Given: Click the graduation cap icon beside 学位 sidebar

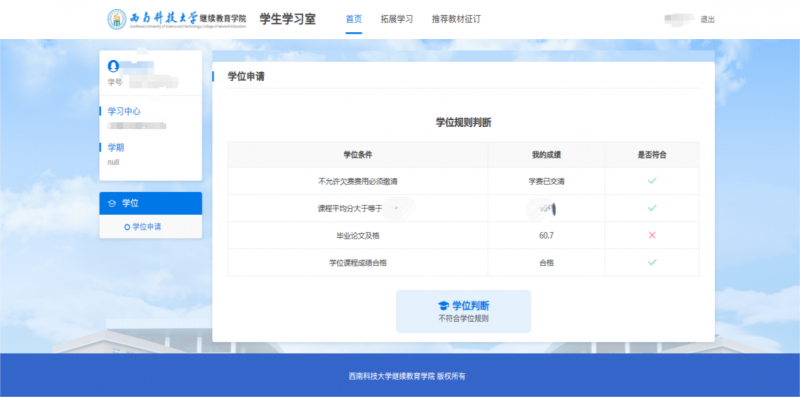Looking at the screenshot, I should click(112, 204).
